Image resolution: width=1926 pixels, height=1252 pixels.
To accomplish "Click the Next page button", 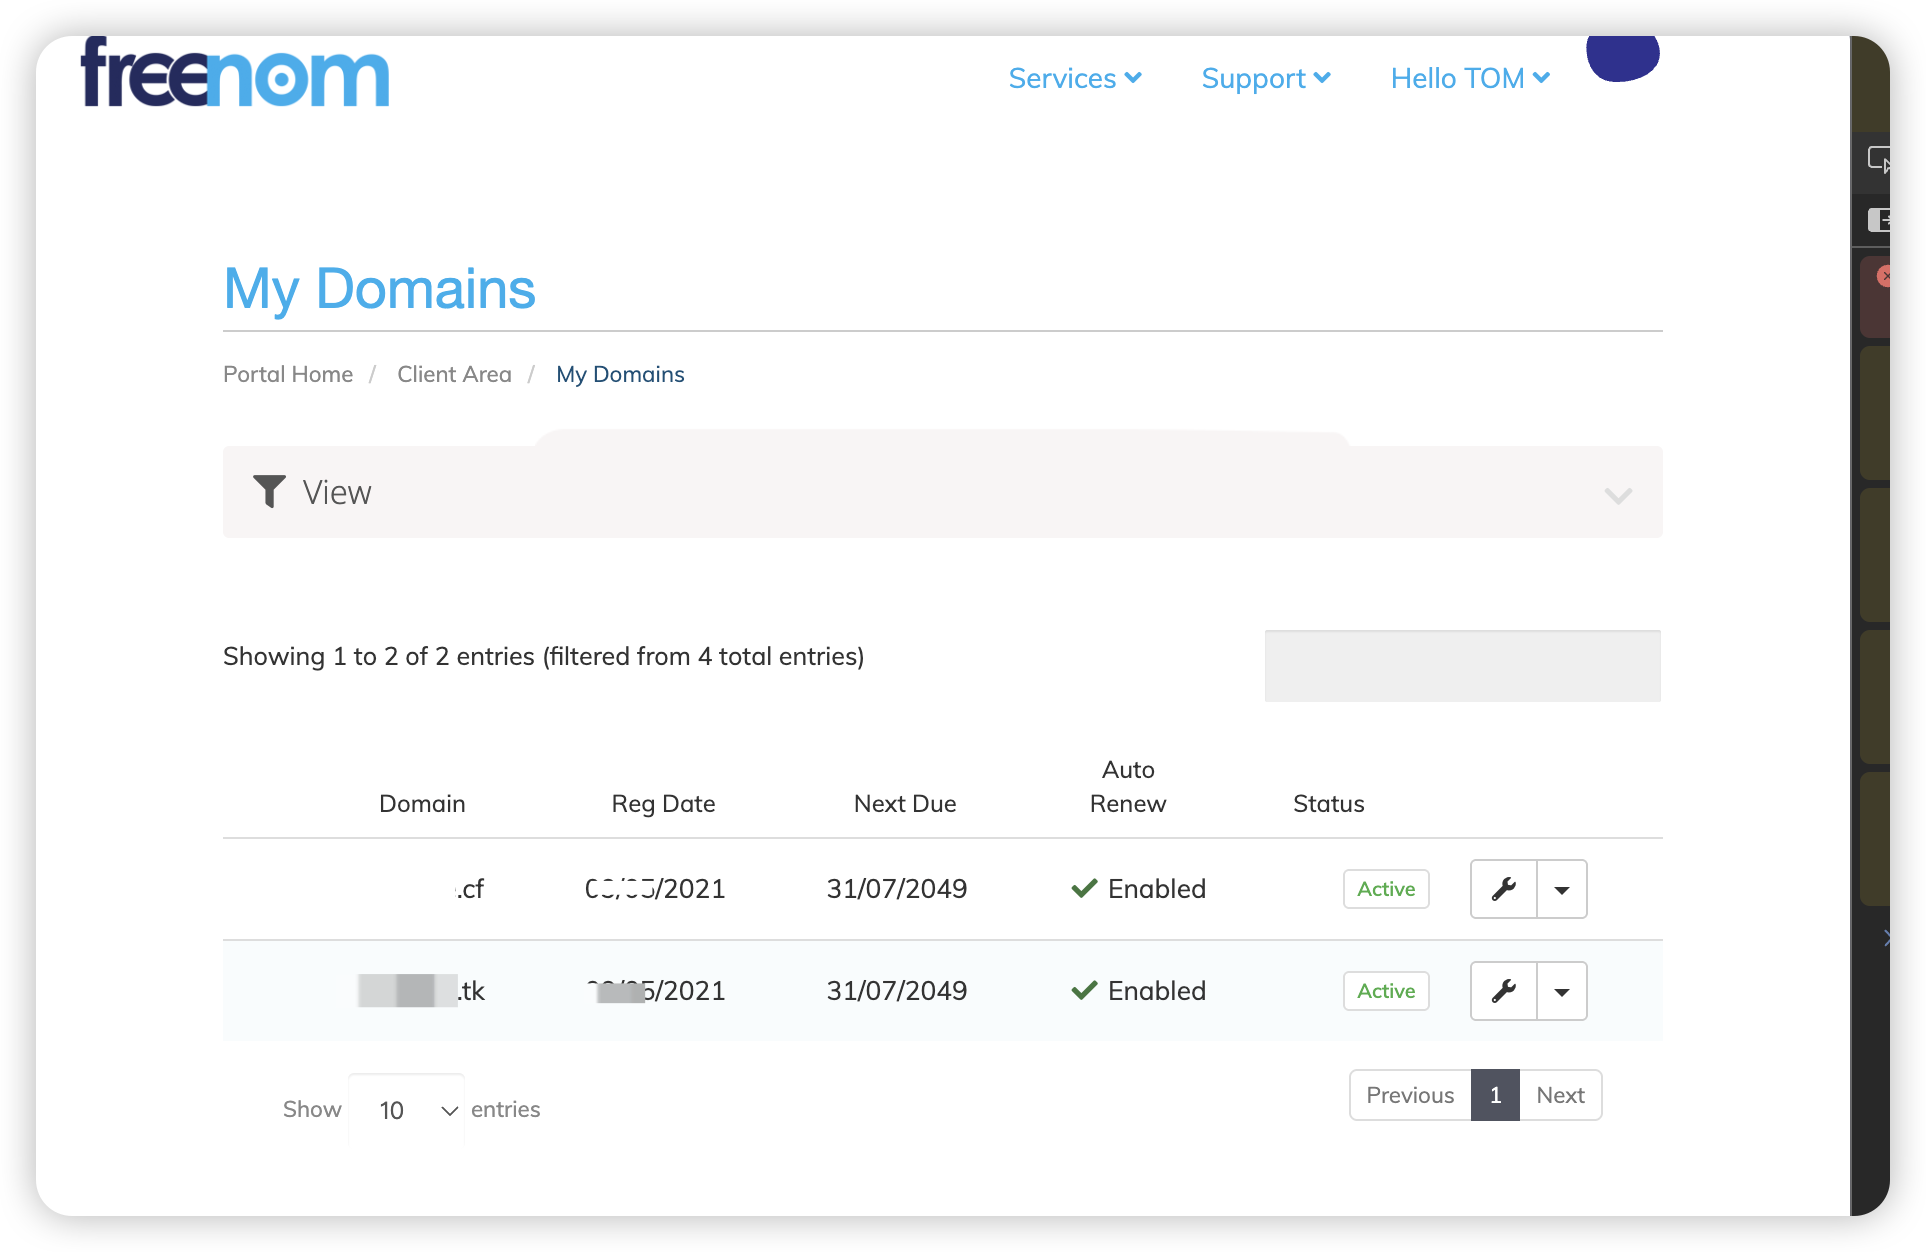I will click(1560, 1096).
